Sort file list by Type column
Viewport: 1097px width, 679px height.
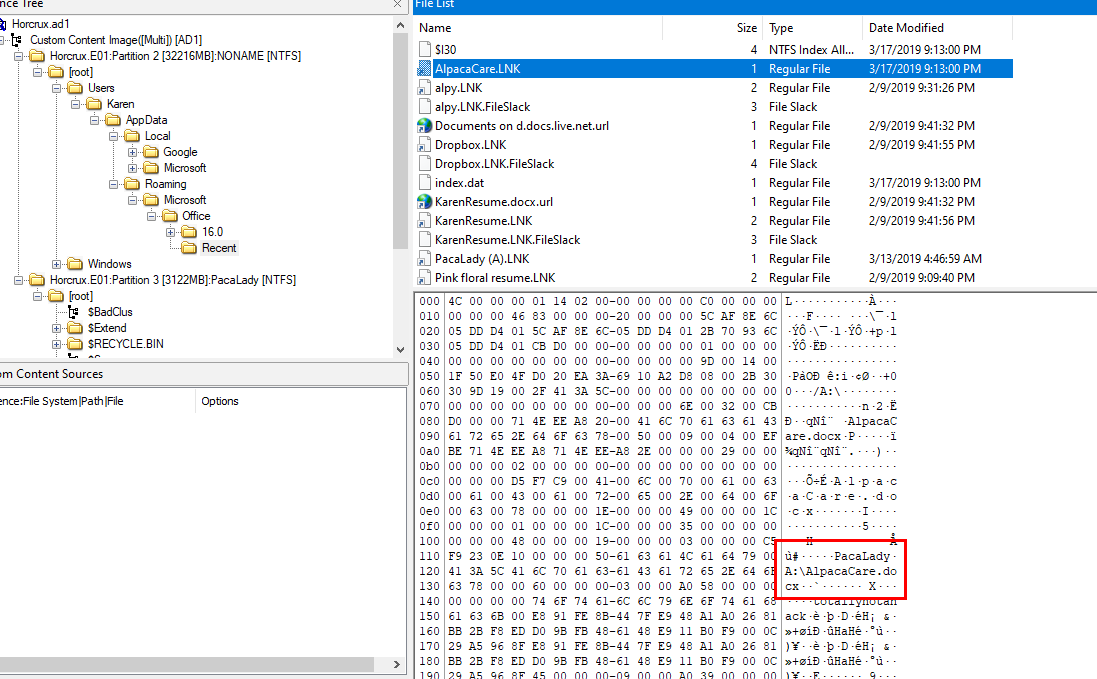coord(812,28)
